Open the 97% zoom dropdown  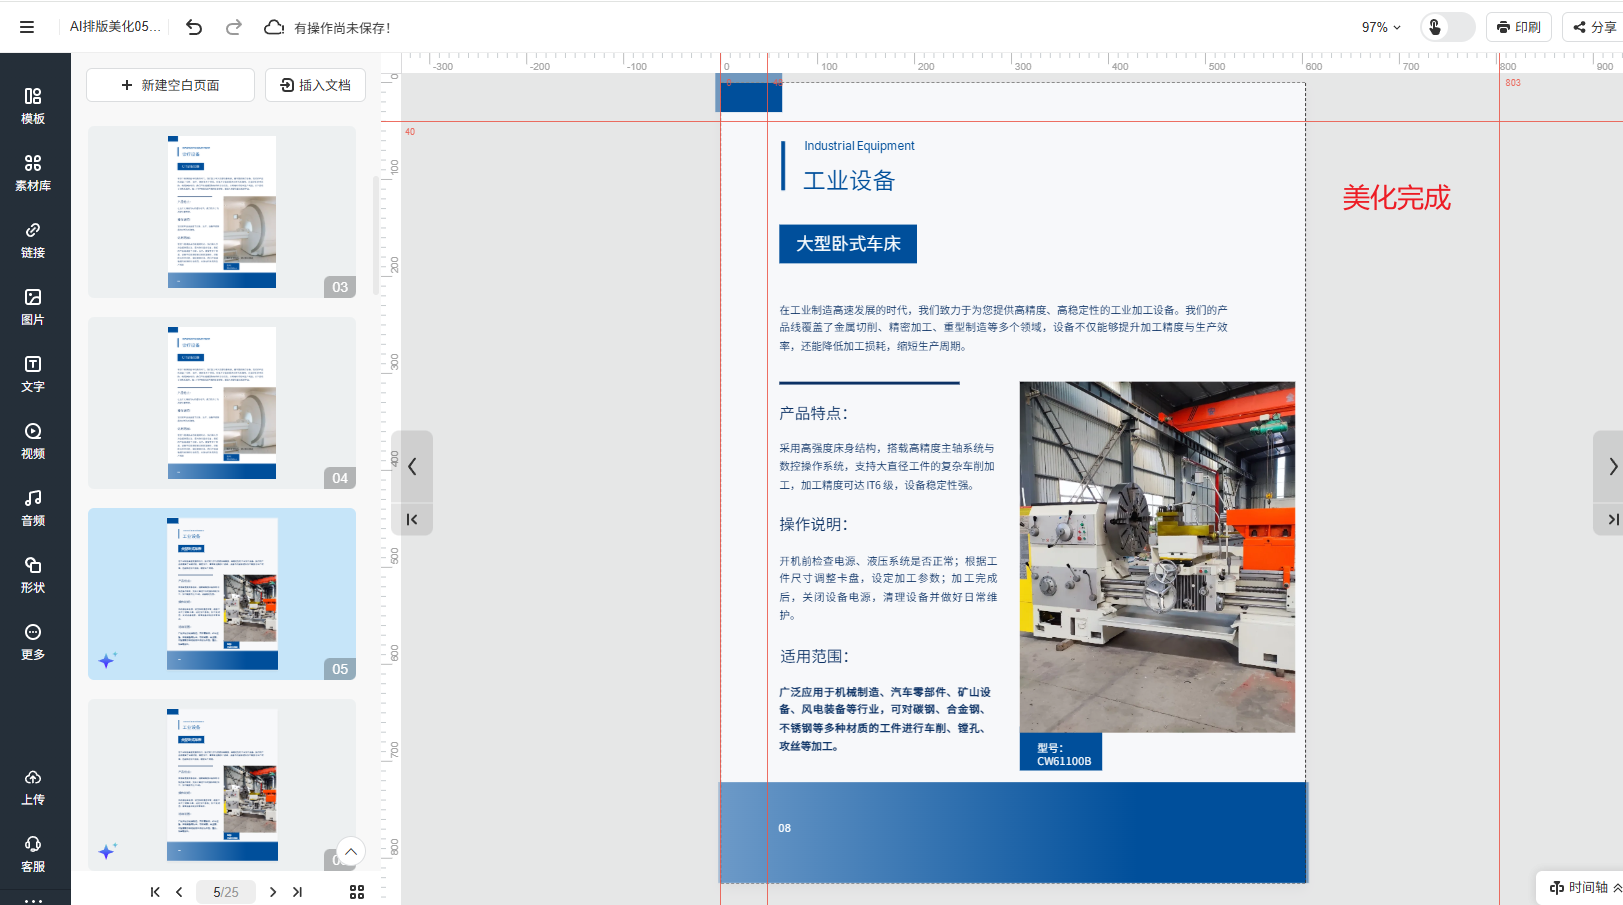[1381, 27]
